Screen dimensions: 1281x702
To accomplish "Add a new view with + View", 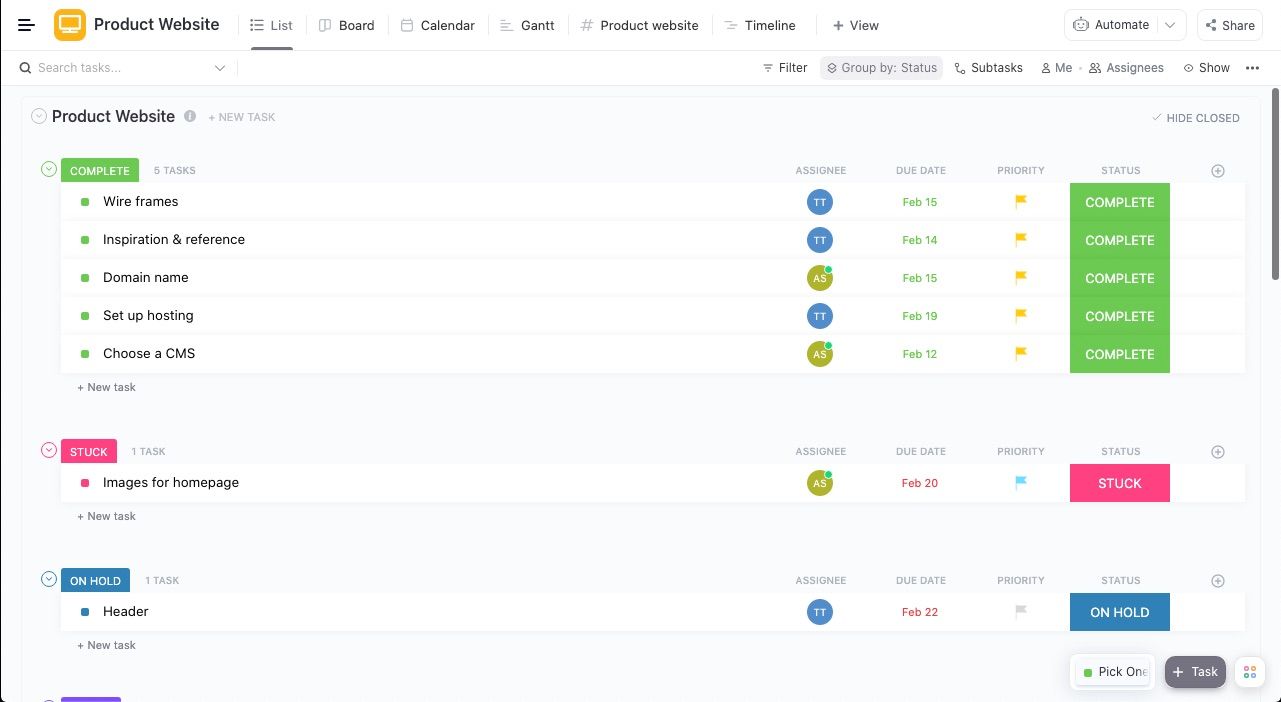I will coord(856,25).
